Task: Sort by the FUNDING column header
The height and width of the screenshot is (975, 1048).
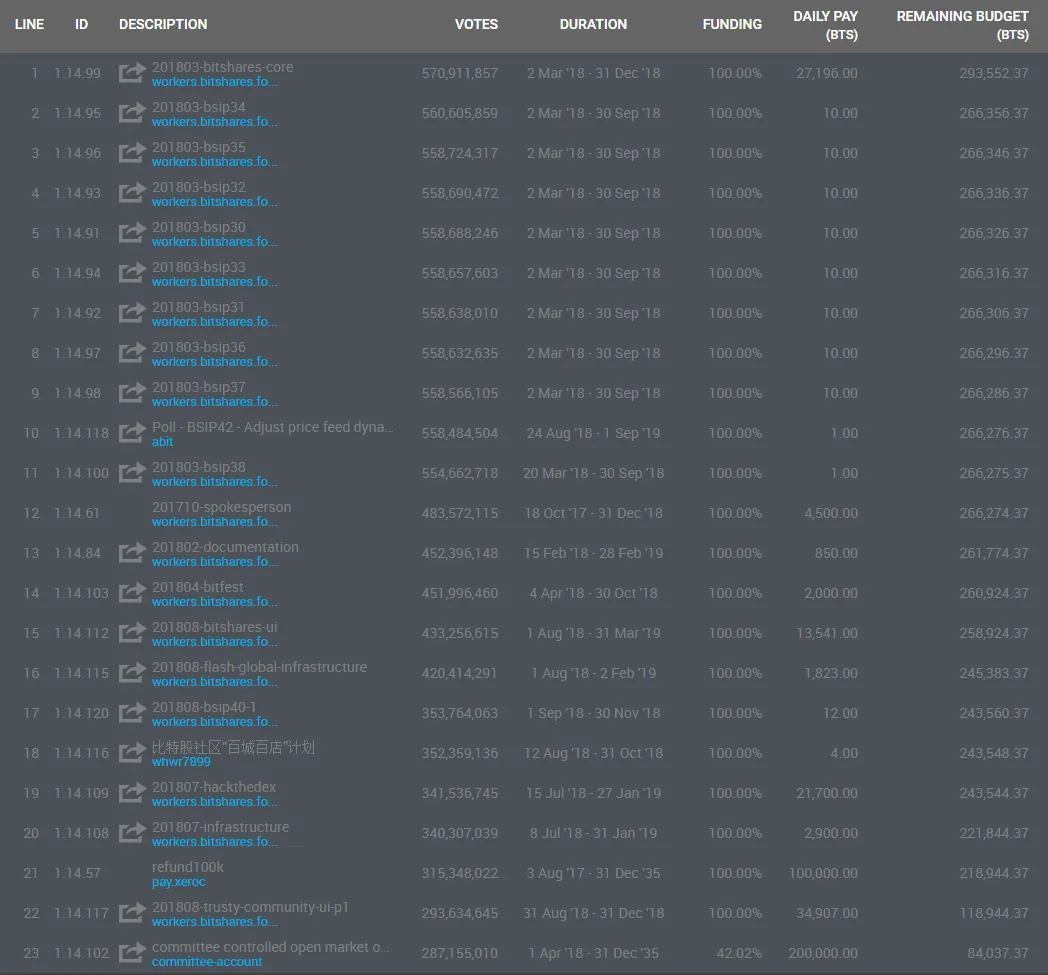Action: pyautogui.click(x=732, y=24)
